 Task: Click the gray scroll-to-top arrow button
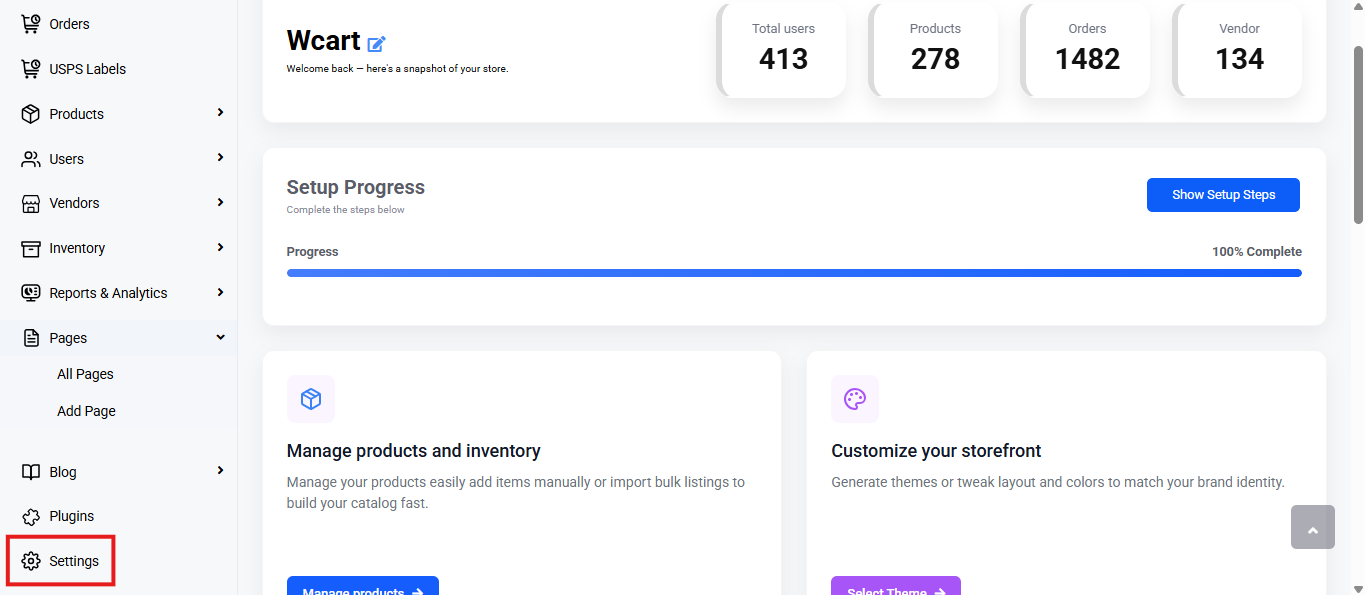[1313, 527]
